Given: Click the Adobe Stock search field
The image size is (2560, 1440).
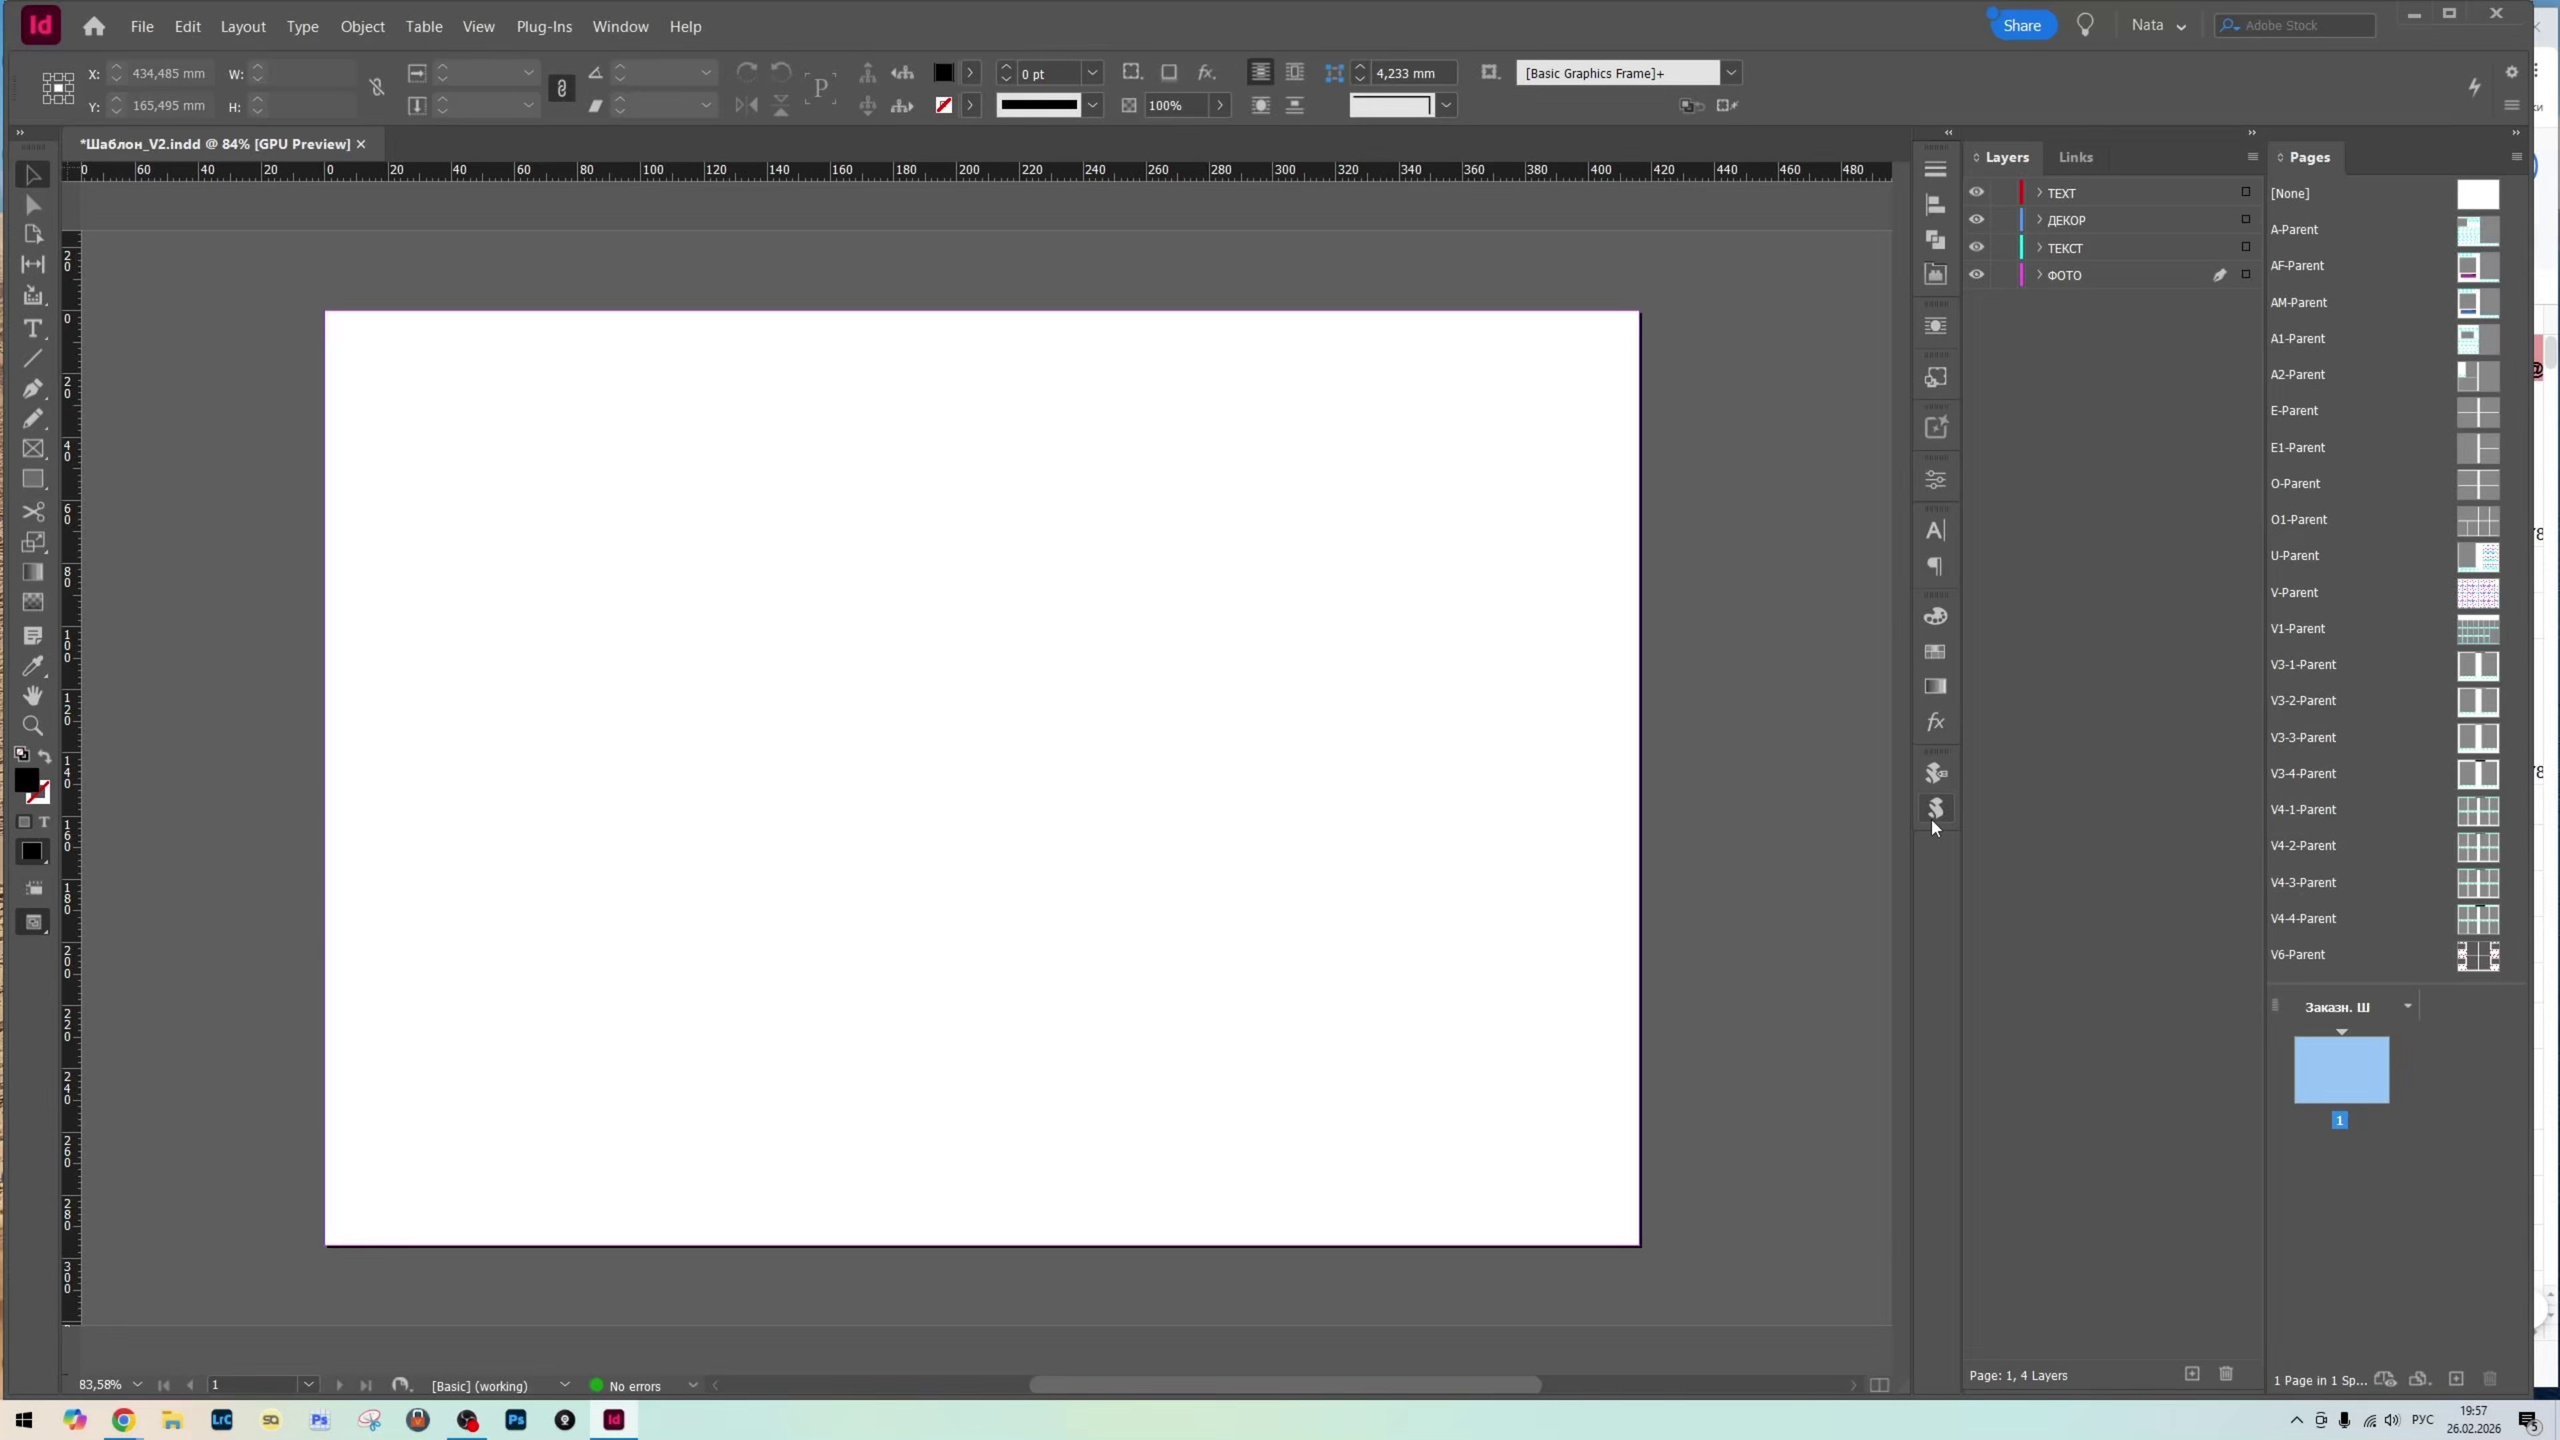Looking at the screenshot, I should pyautogui.click(x=2294, y=26).
